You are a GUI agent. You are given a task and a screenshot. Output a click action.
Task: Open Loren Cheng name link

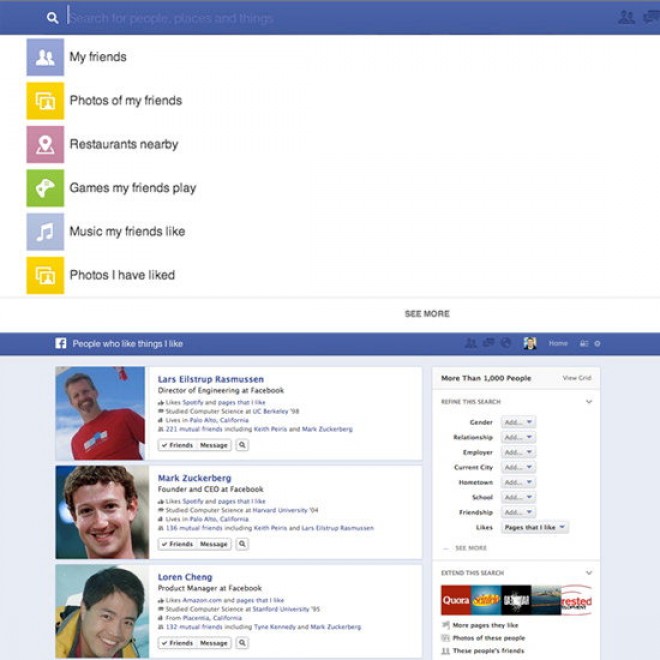click(185, 577)
